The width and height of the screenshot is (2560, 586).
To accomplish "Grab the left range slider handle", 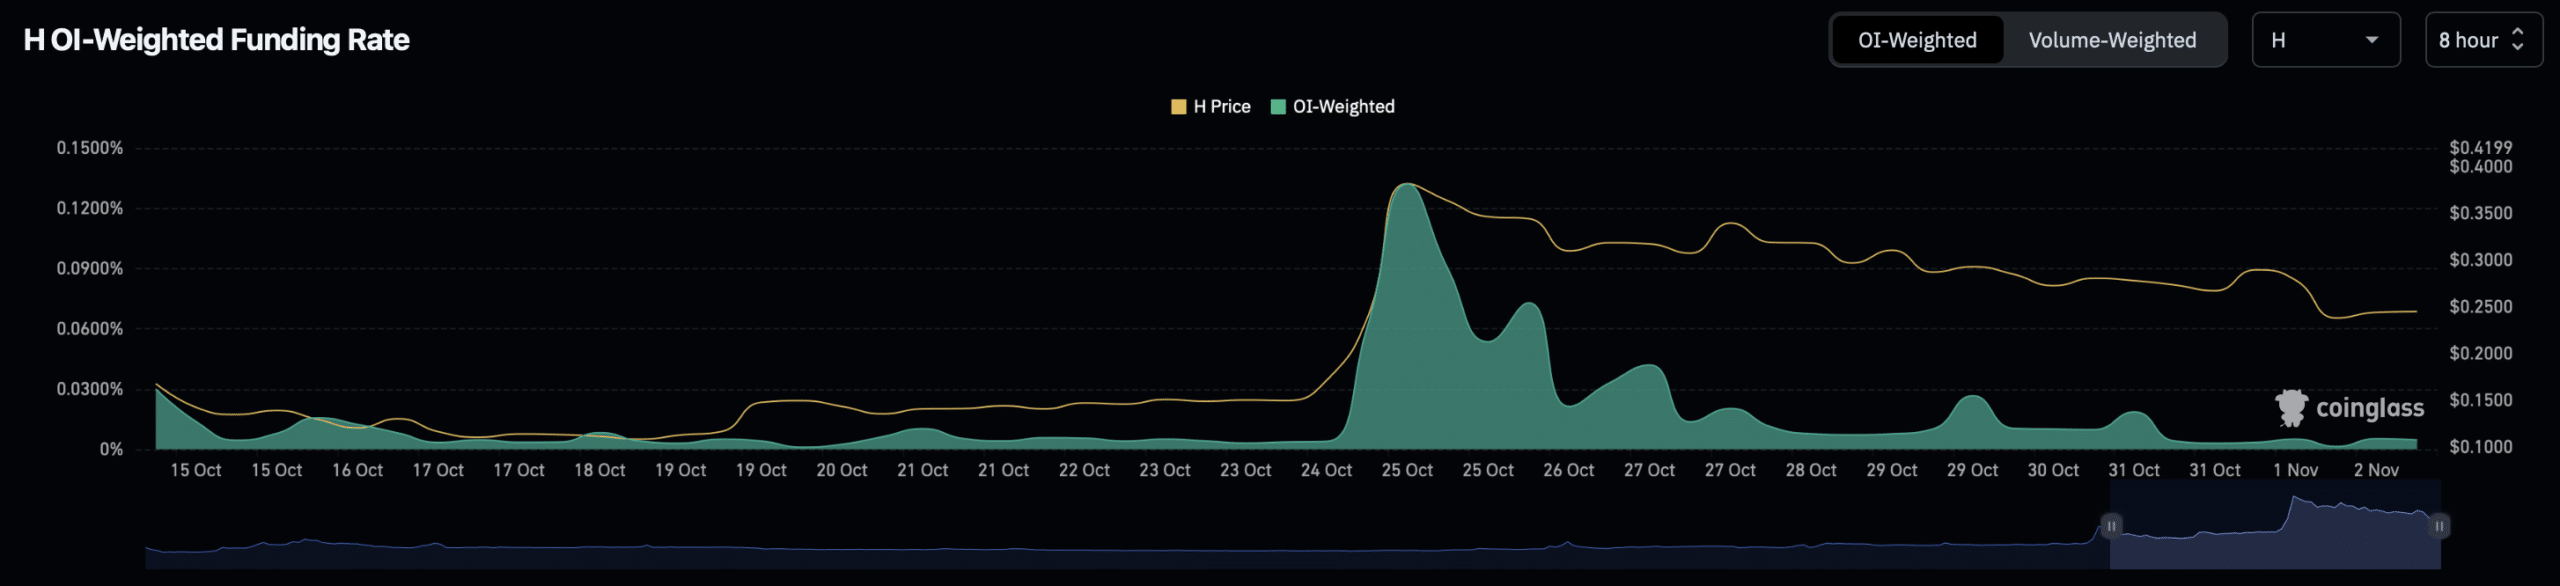I will pyautogui.click(x=2111, y=526).
